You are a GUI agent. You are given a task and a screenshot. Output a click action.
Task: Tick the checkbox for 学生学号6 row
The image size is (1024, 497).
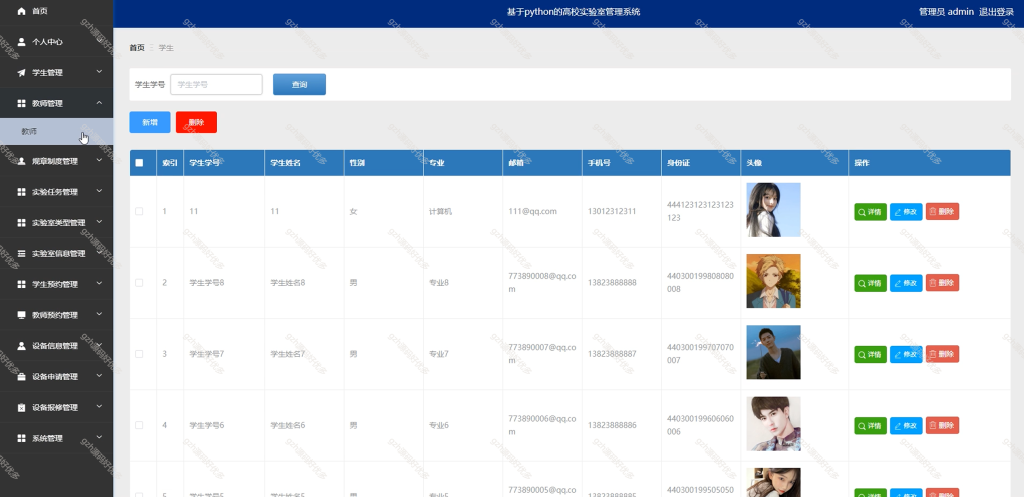[139, 425]
